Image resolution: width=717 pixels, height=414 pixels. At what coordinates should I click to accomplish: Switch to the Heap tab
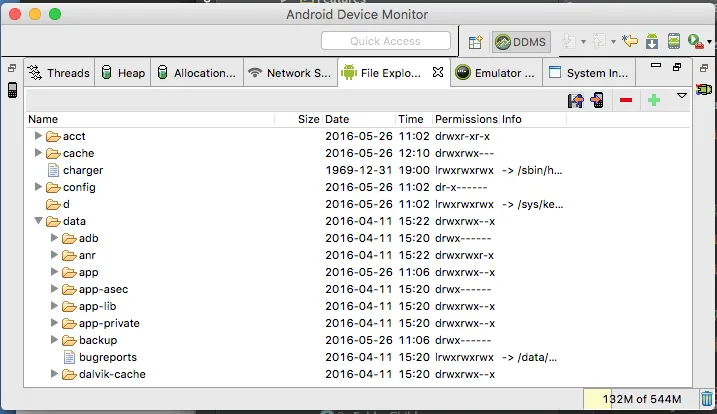coord(123,73)
